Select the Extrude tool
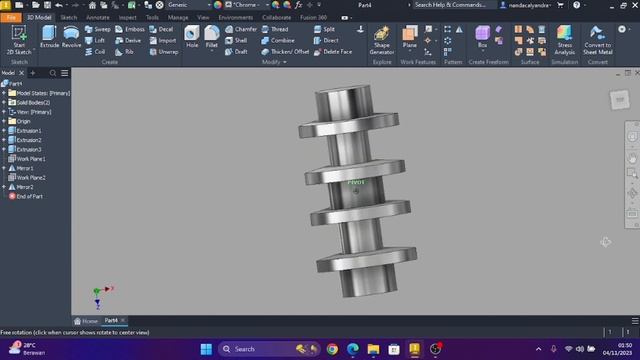 point(49,37)
